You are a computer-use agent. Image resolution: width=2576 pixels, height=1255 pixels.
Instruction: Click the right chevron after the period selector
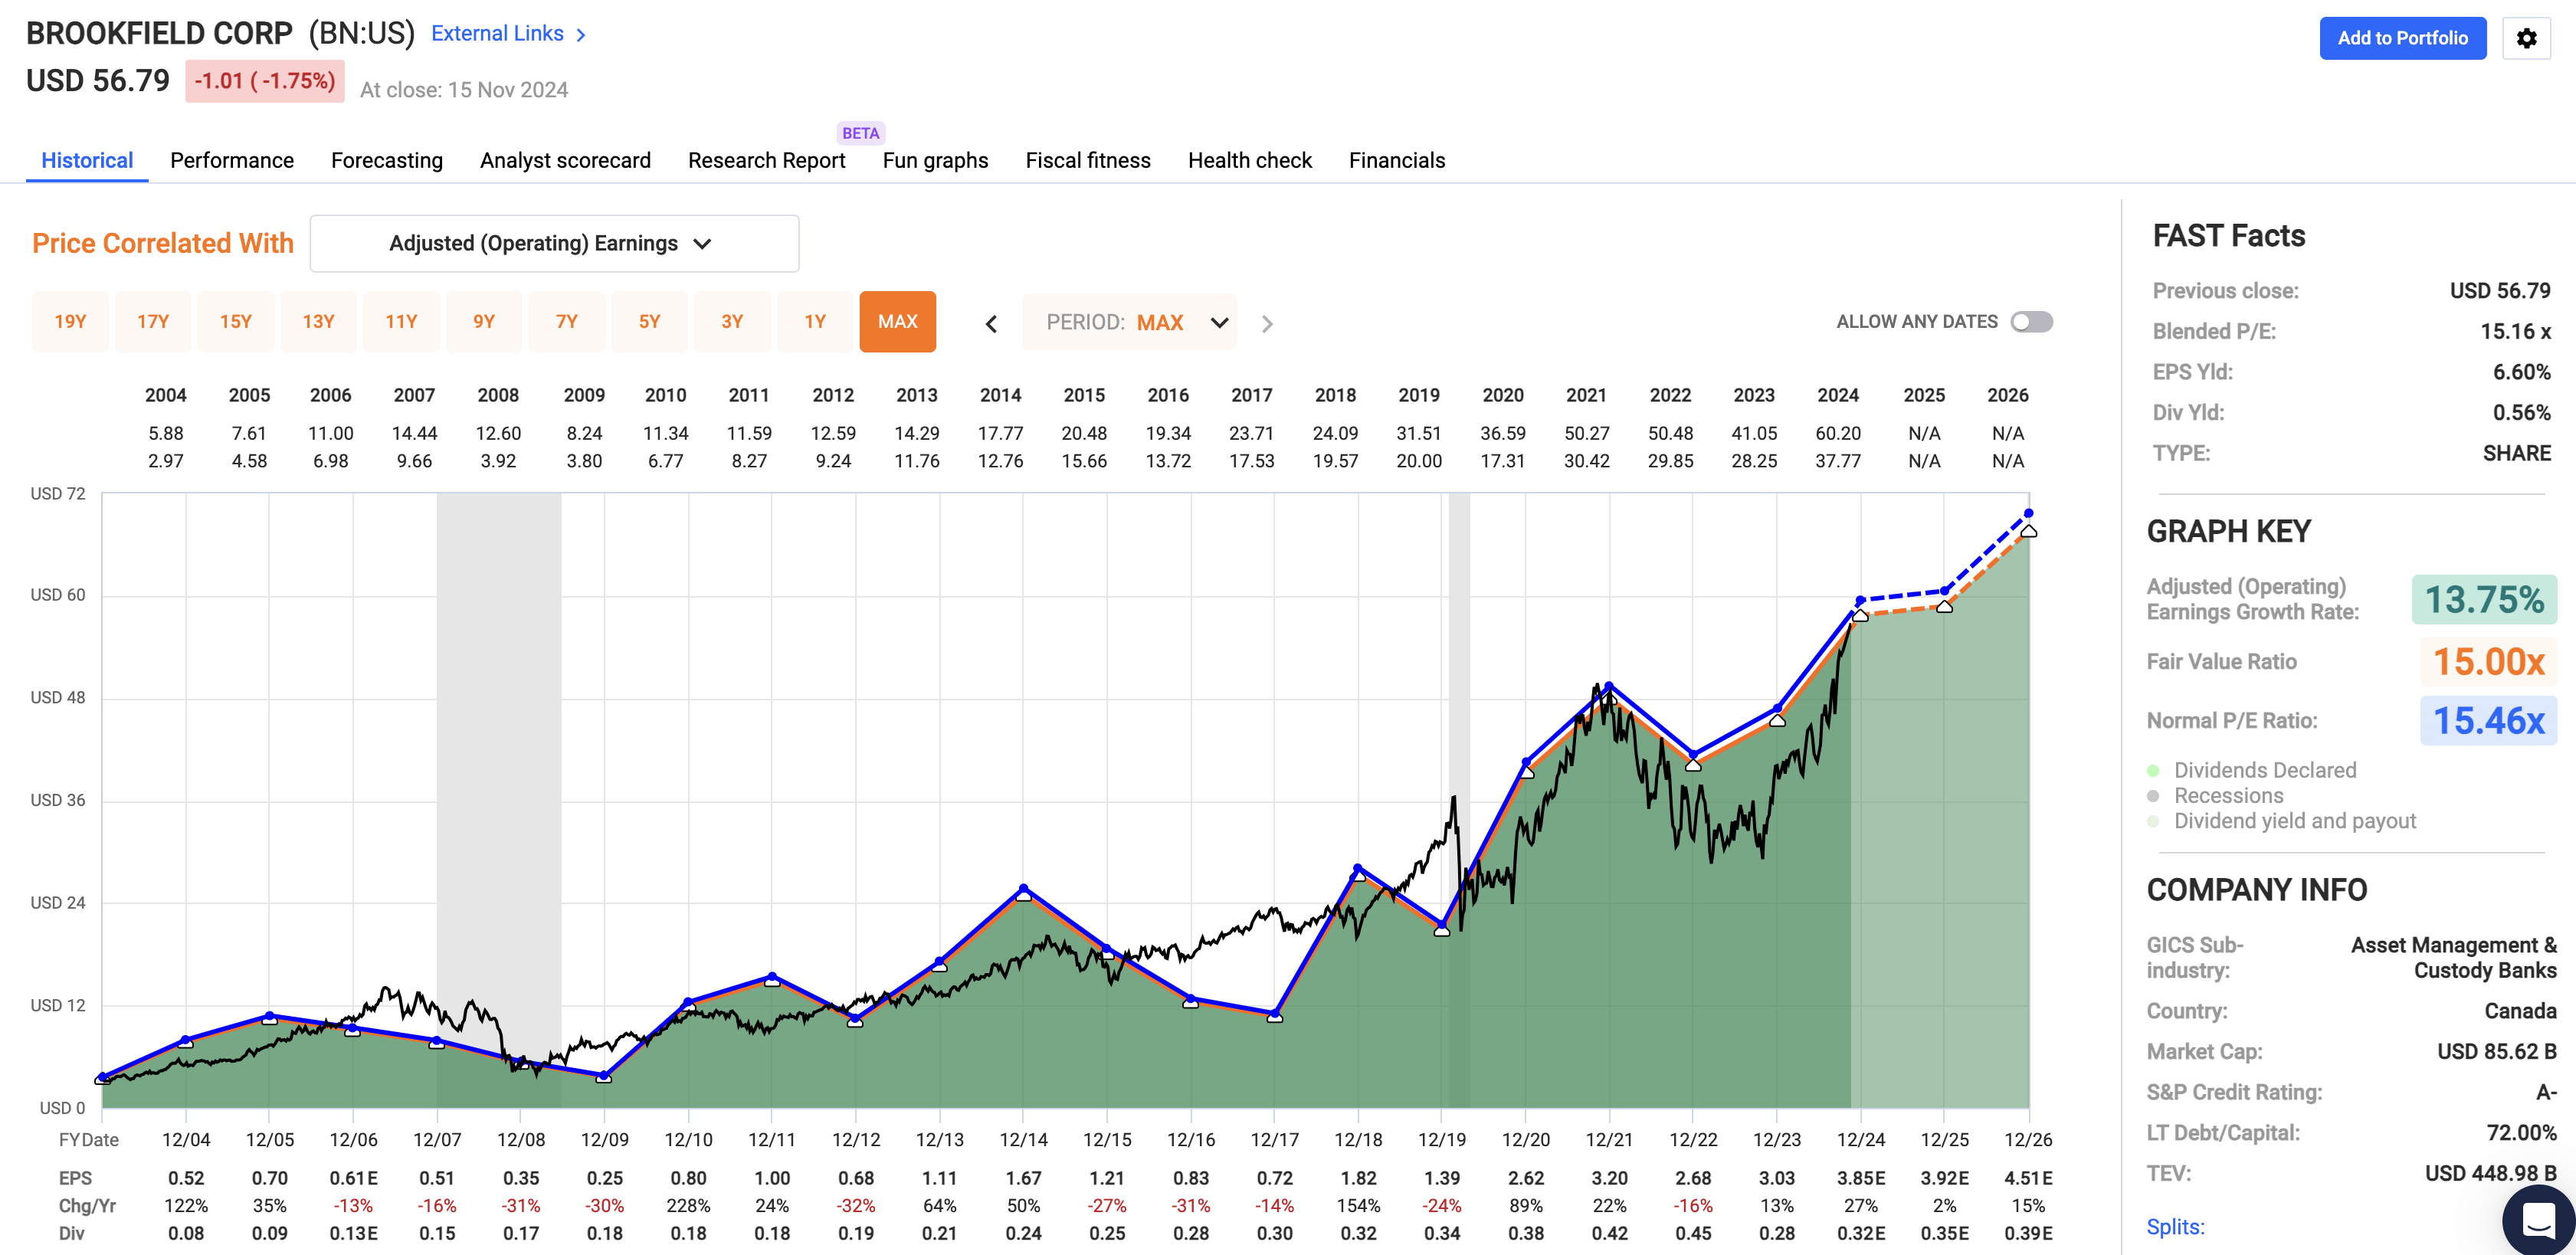click(x=1267, y=323)
